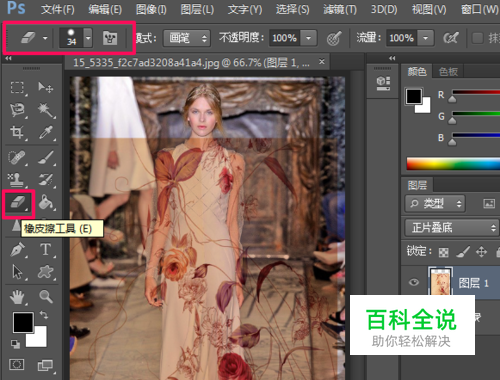This screenshot has height=380, width=500.
Task: Open the 3D panel icon in dock
Action: pyautogui.click(x=383, y=83)
